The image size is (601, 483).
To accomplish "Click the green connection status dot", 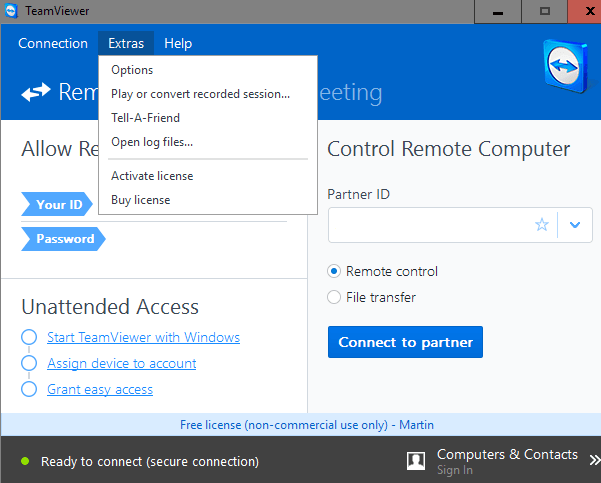I will pyautogui.click(x=25, y=461).
